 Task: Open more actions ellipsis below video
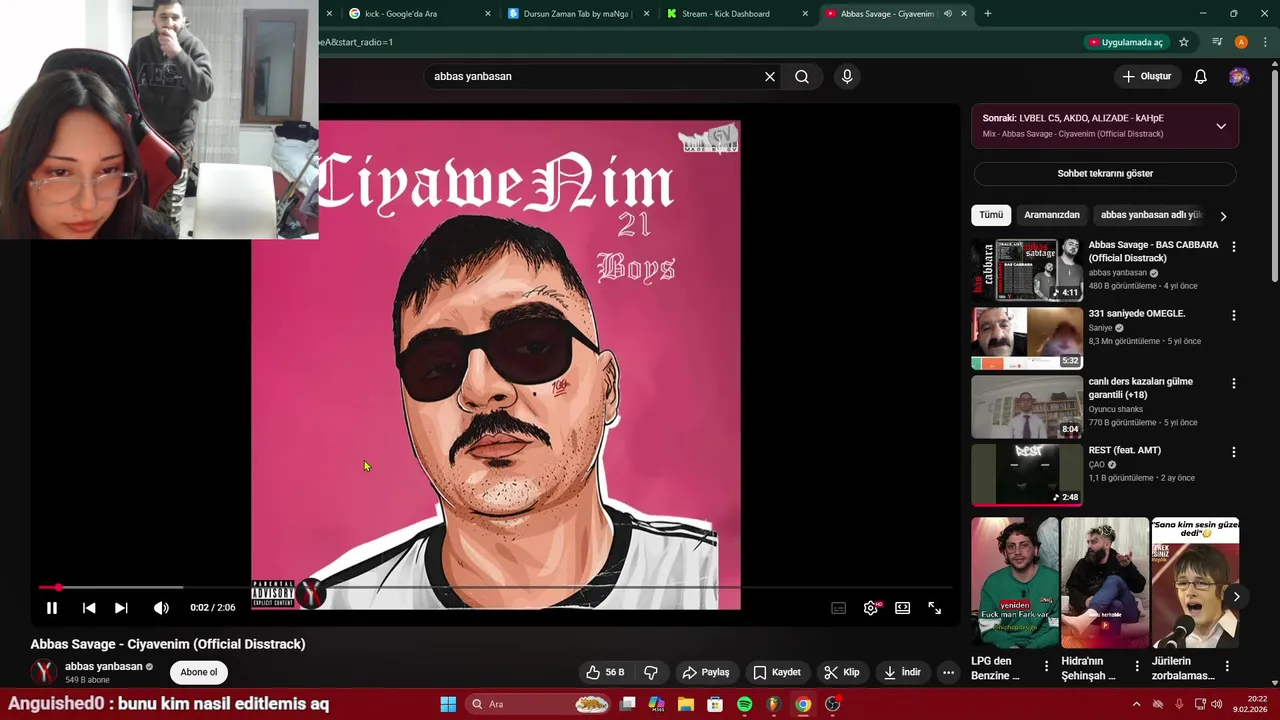949,672
